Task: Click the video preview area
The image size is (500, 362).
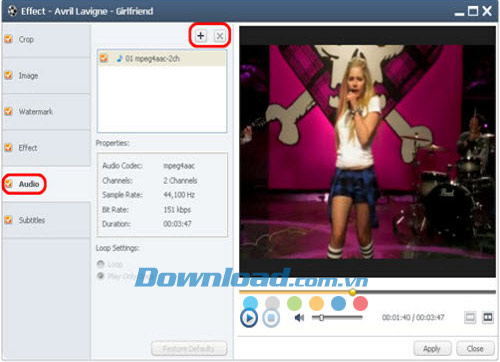Action: point(367,152)
